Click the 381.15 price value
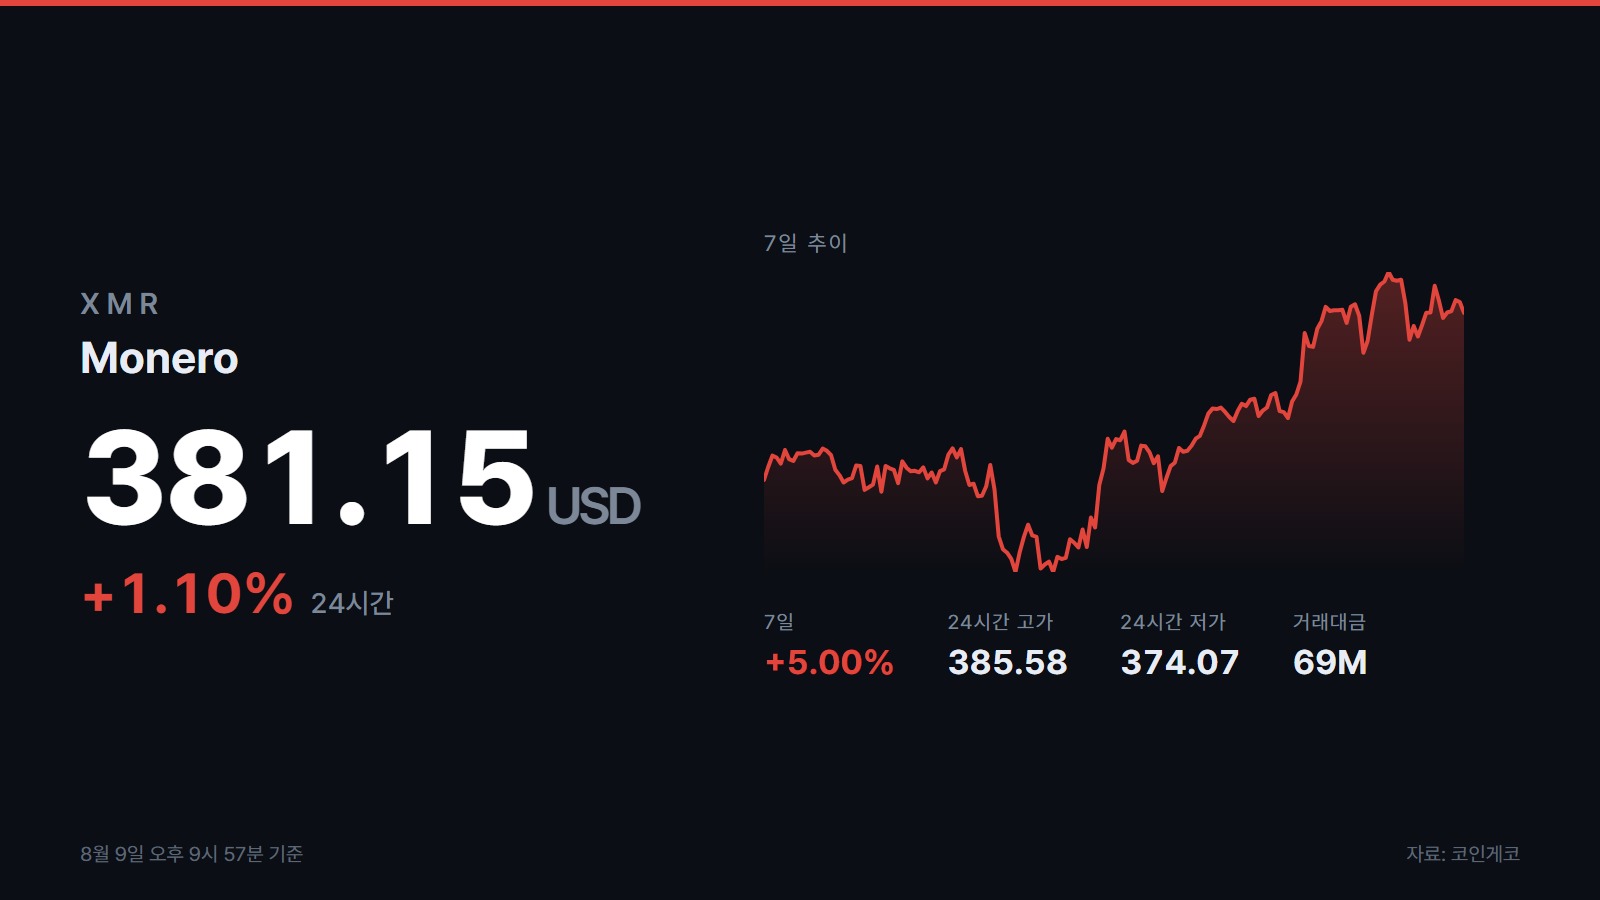Screen dimensions: 1600x900 click(x=310, y=477)
